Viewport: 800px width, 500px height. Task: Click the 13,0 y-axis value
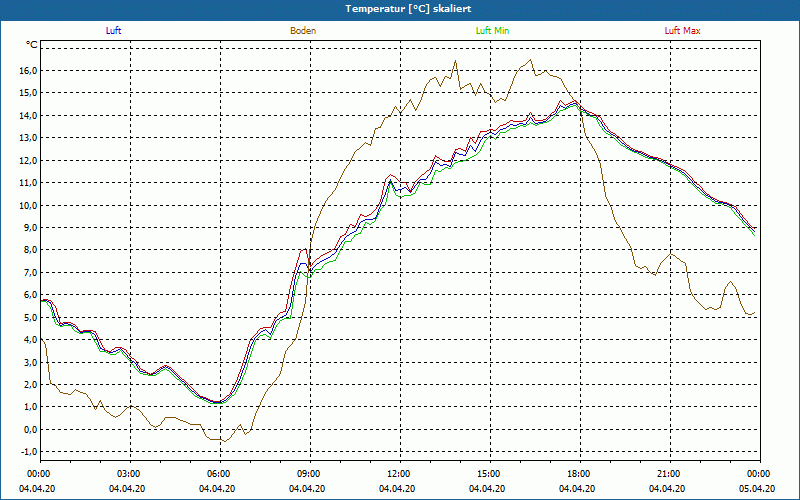coord(29,138)
